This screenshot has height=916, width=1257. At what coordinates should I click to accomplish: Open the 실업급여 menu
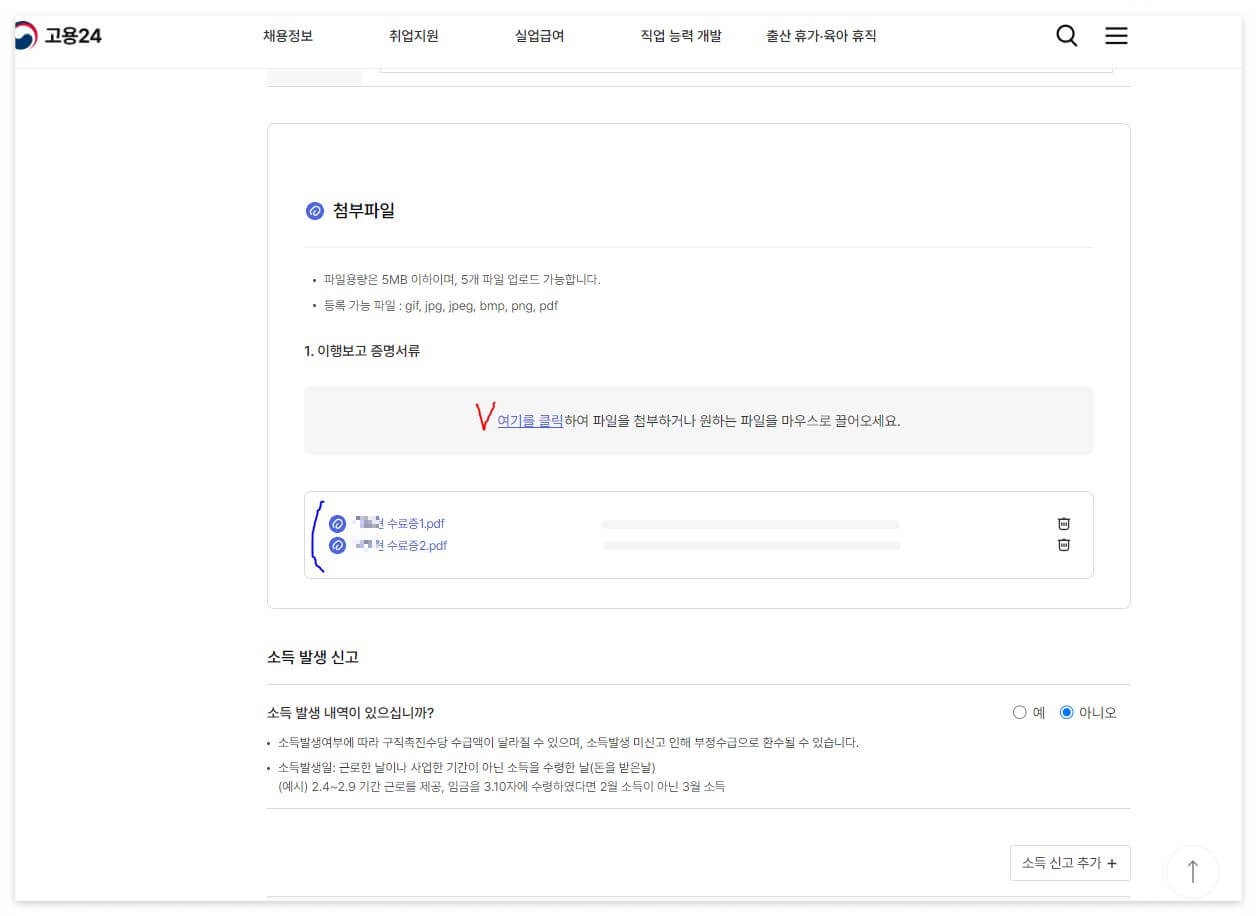[x=538, y=35]
